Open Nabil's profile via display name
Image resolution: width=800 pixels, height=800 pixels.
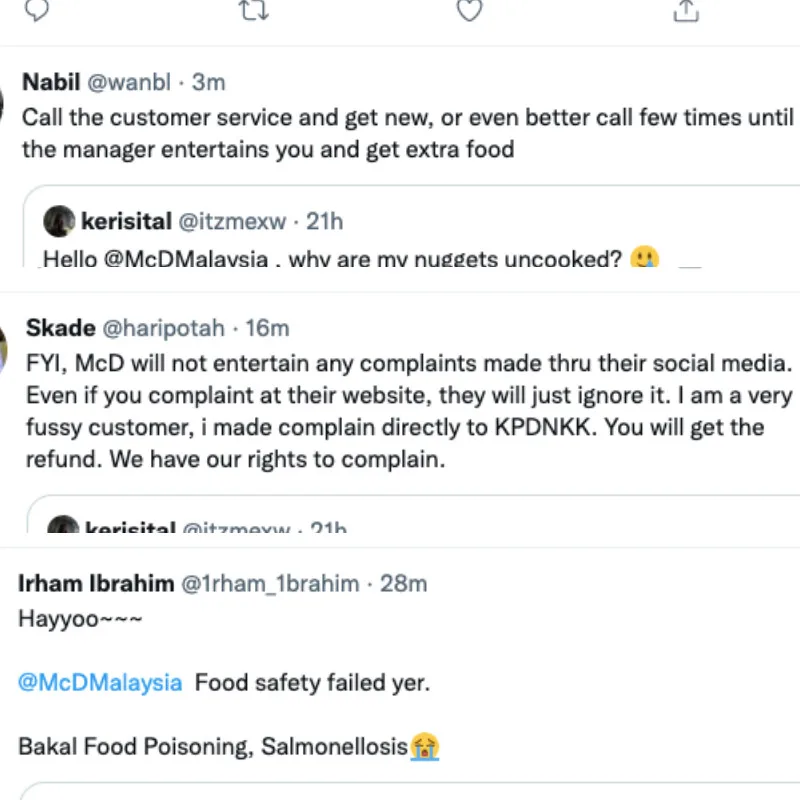(52, 83)
